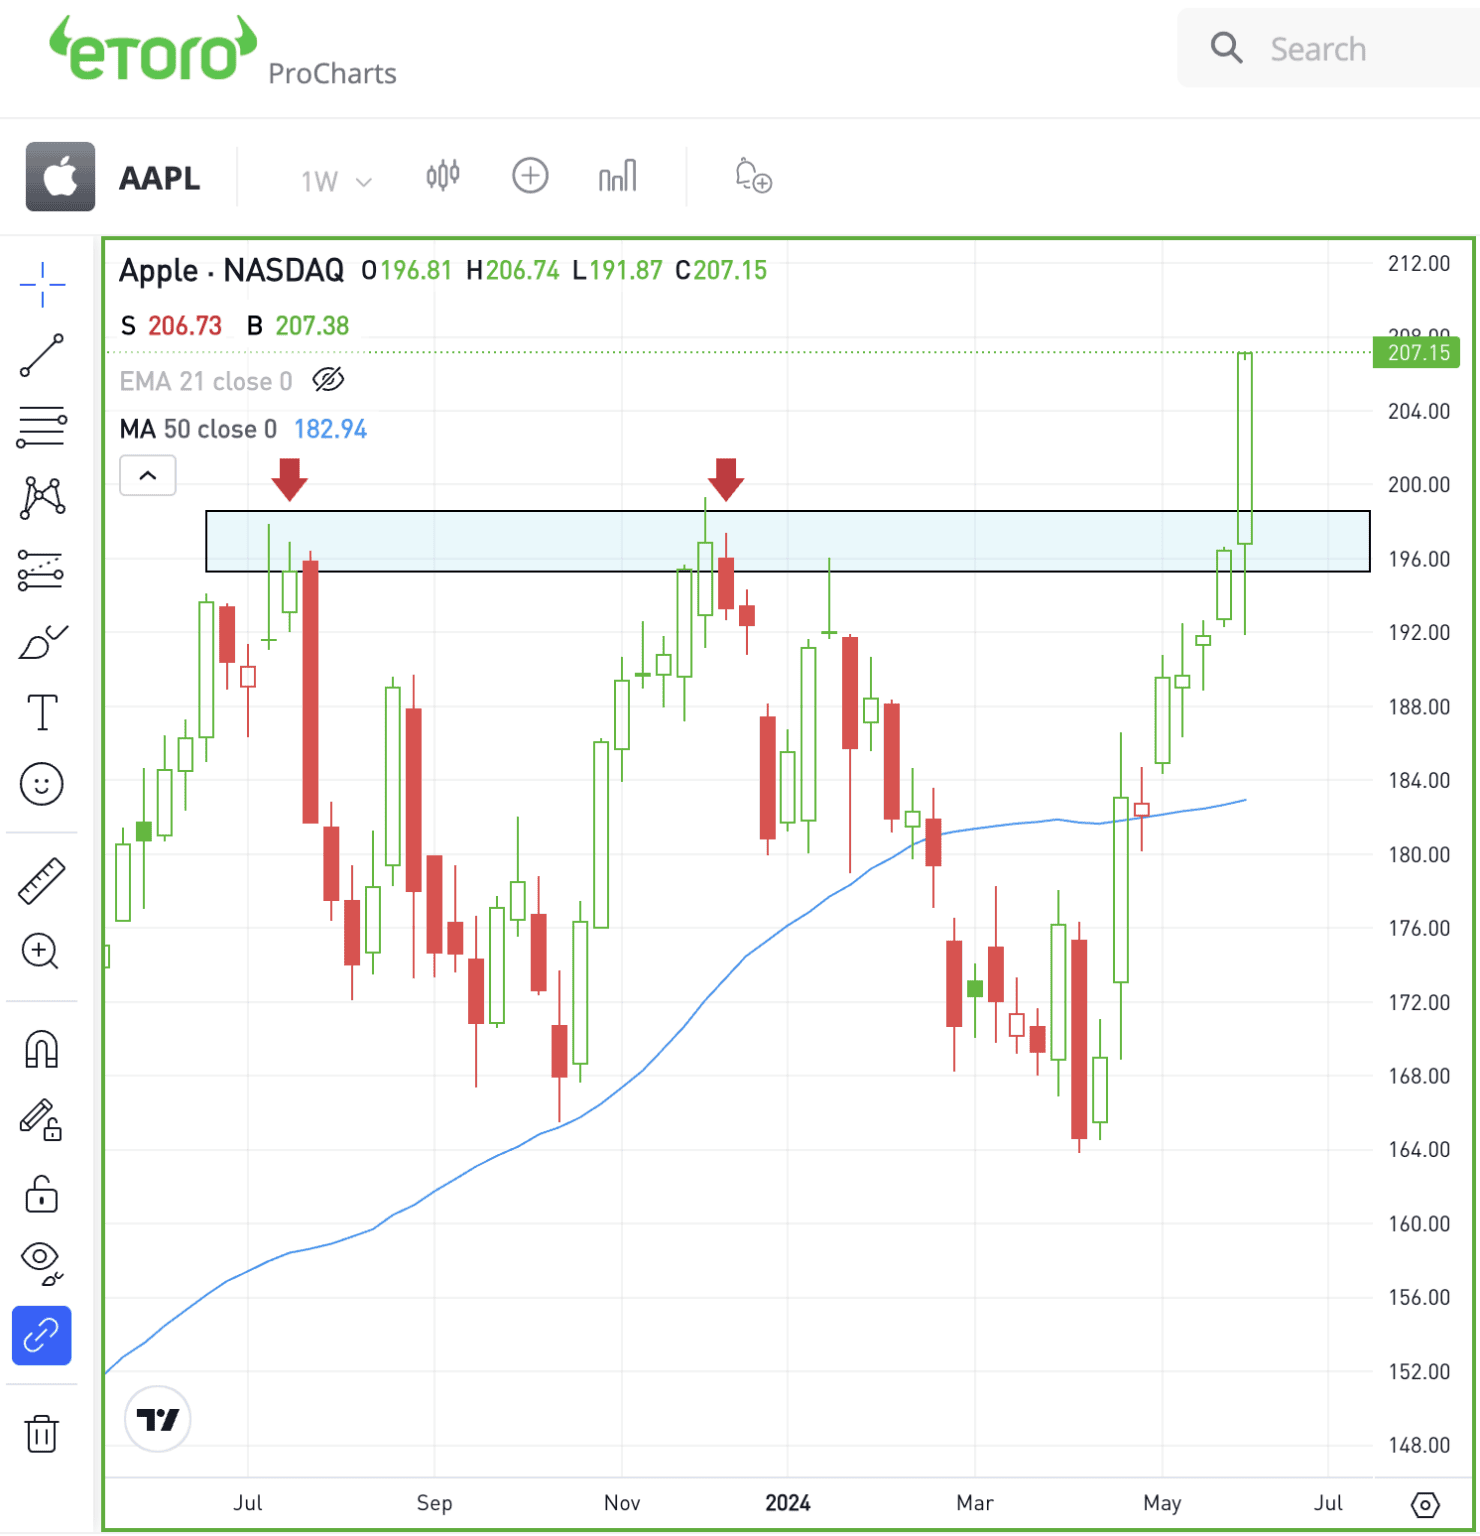The image size is (1480, 1536).
Task: Create a price alert with bell icon
Action: [753, 176]
